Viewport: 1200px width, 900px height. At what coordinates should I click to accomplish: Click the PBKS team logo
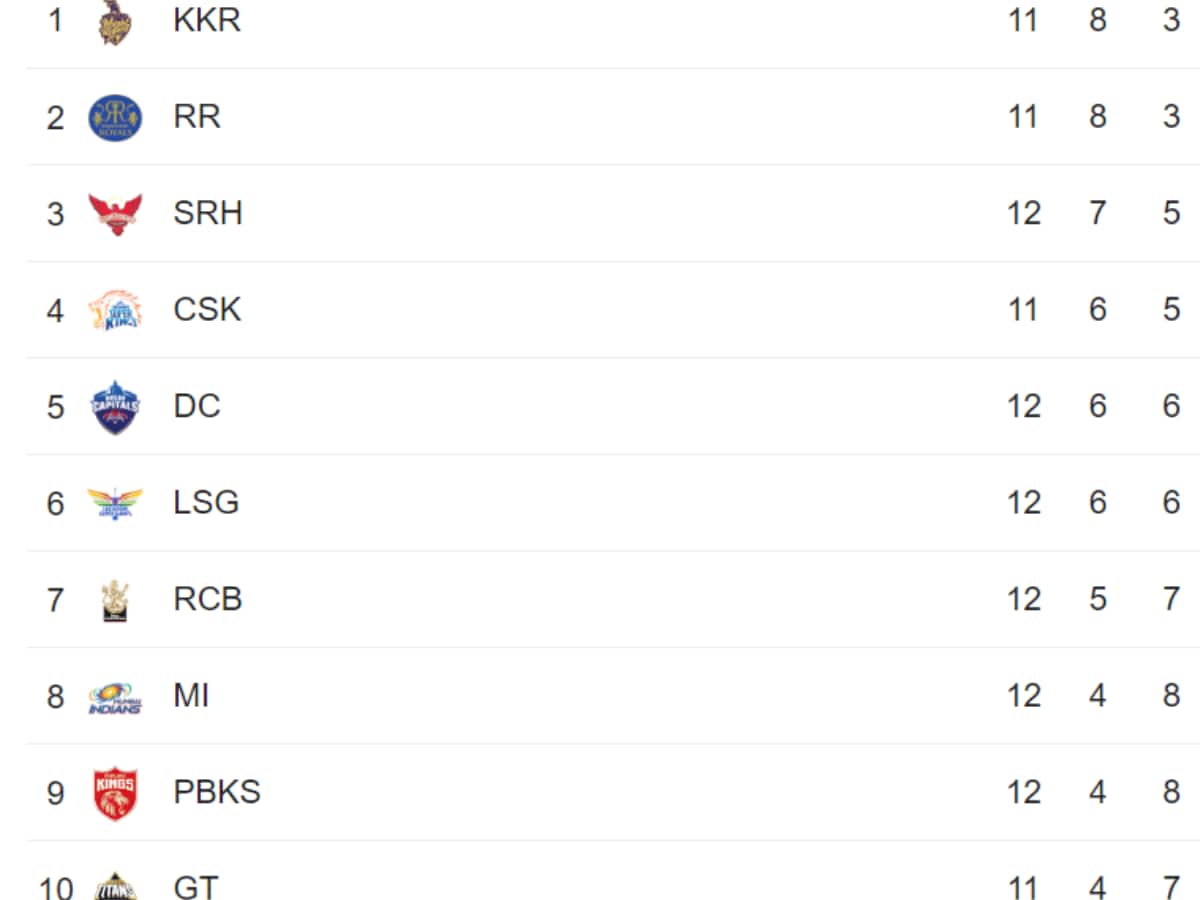115,794
